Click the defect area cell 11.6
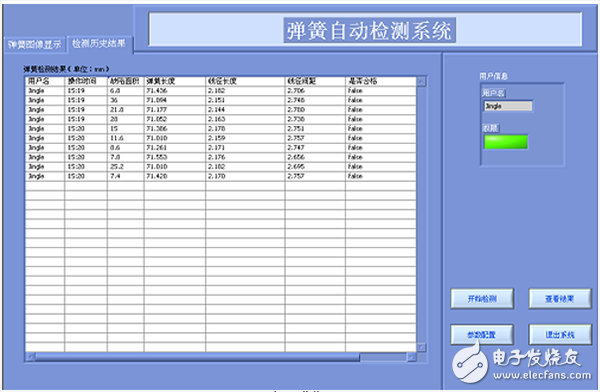600x392 pixels. (x=126, y=138)
